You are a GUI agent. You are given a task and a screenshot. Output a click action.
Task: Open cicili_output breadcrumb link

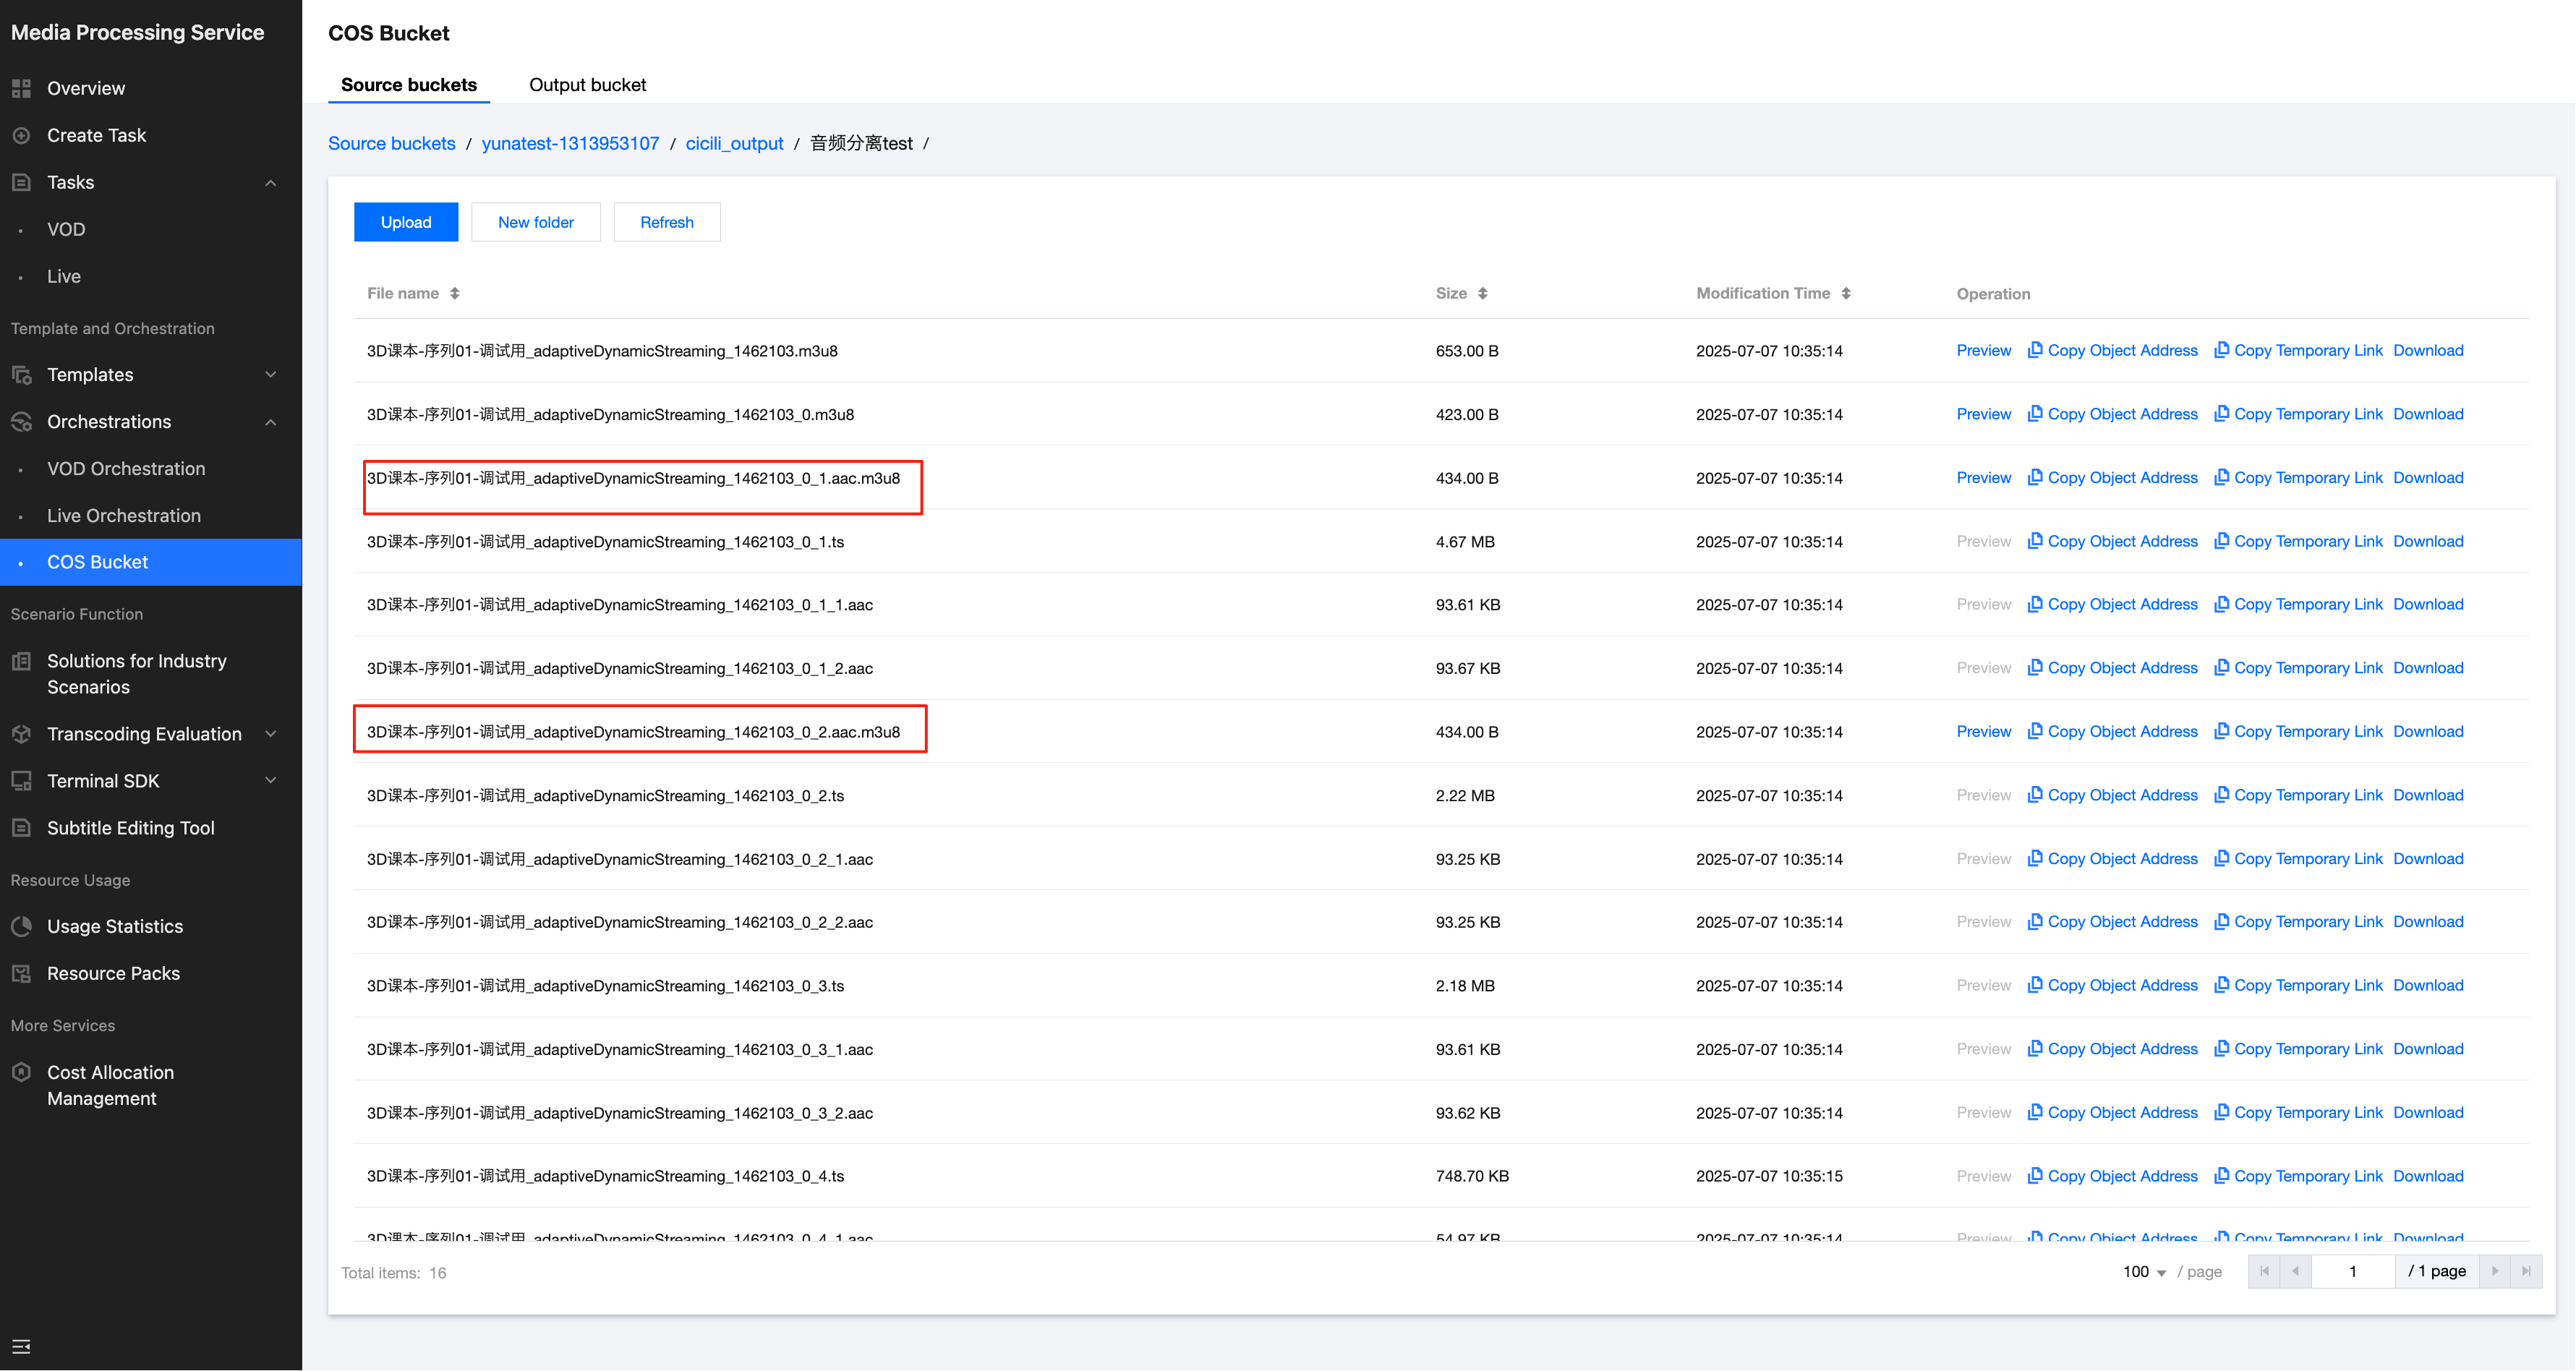pos(734,144)
